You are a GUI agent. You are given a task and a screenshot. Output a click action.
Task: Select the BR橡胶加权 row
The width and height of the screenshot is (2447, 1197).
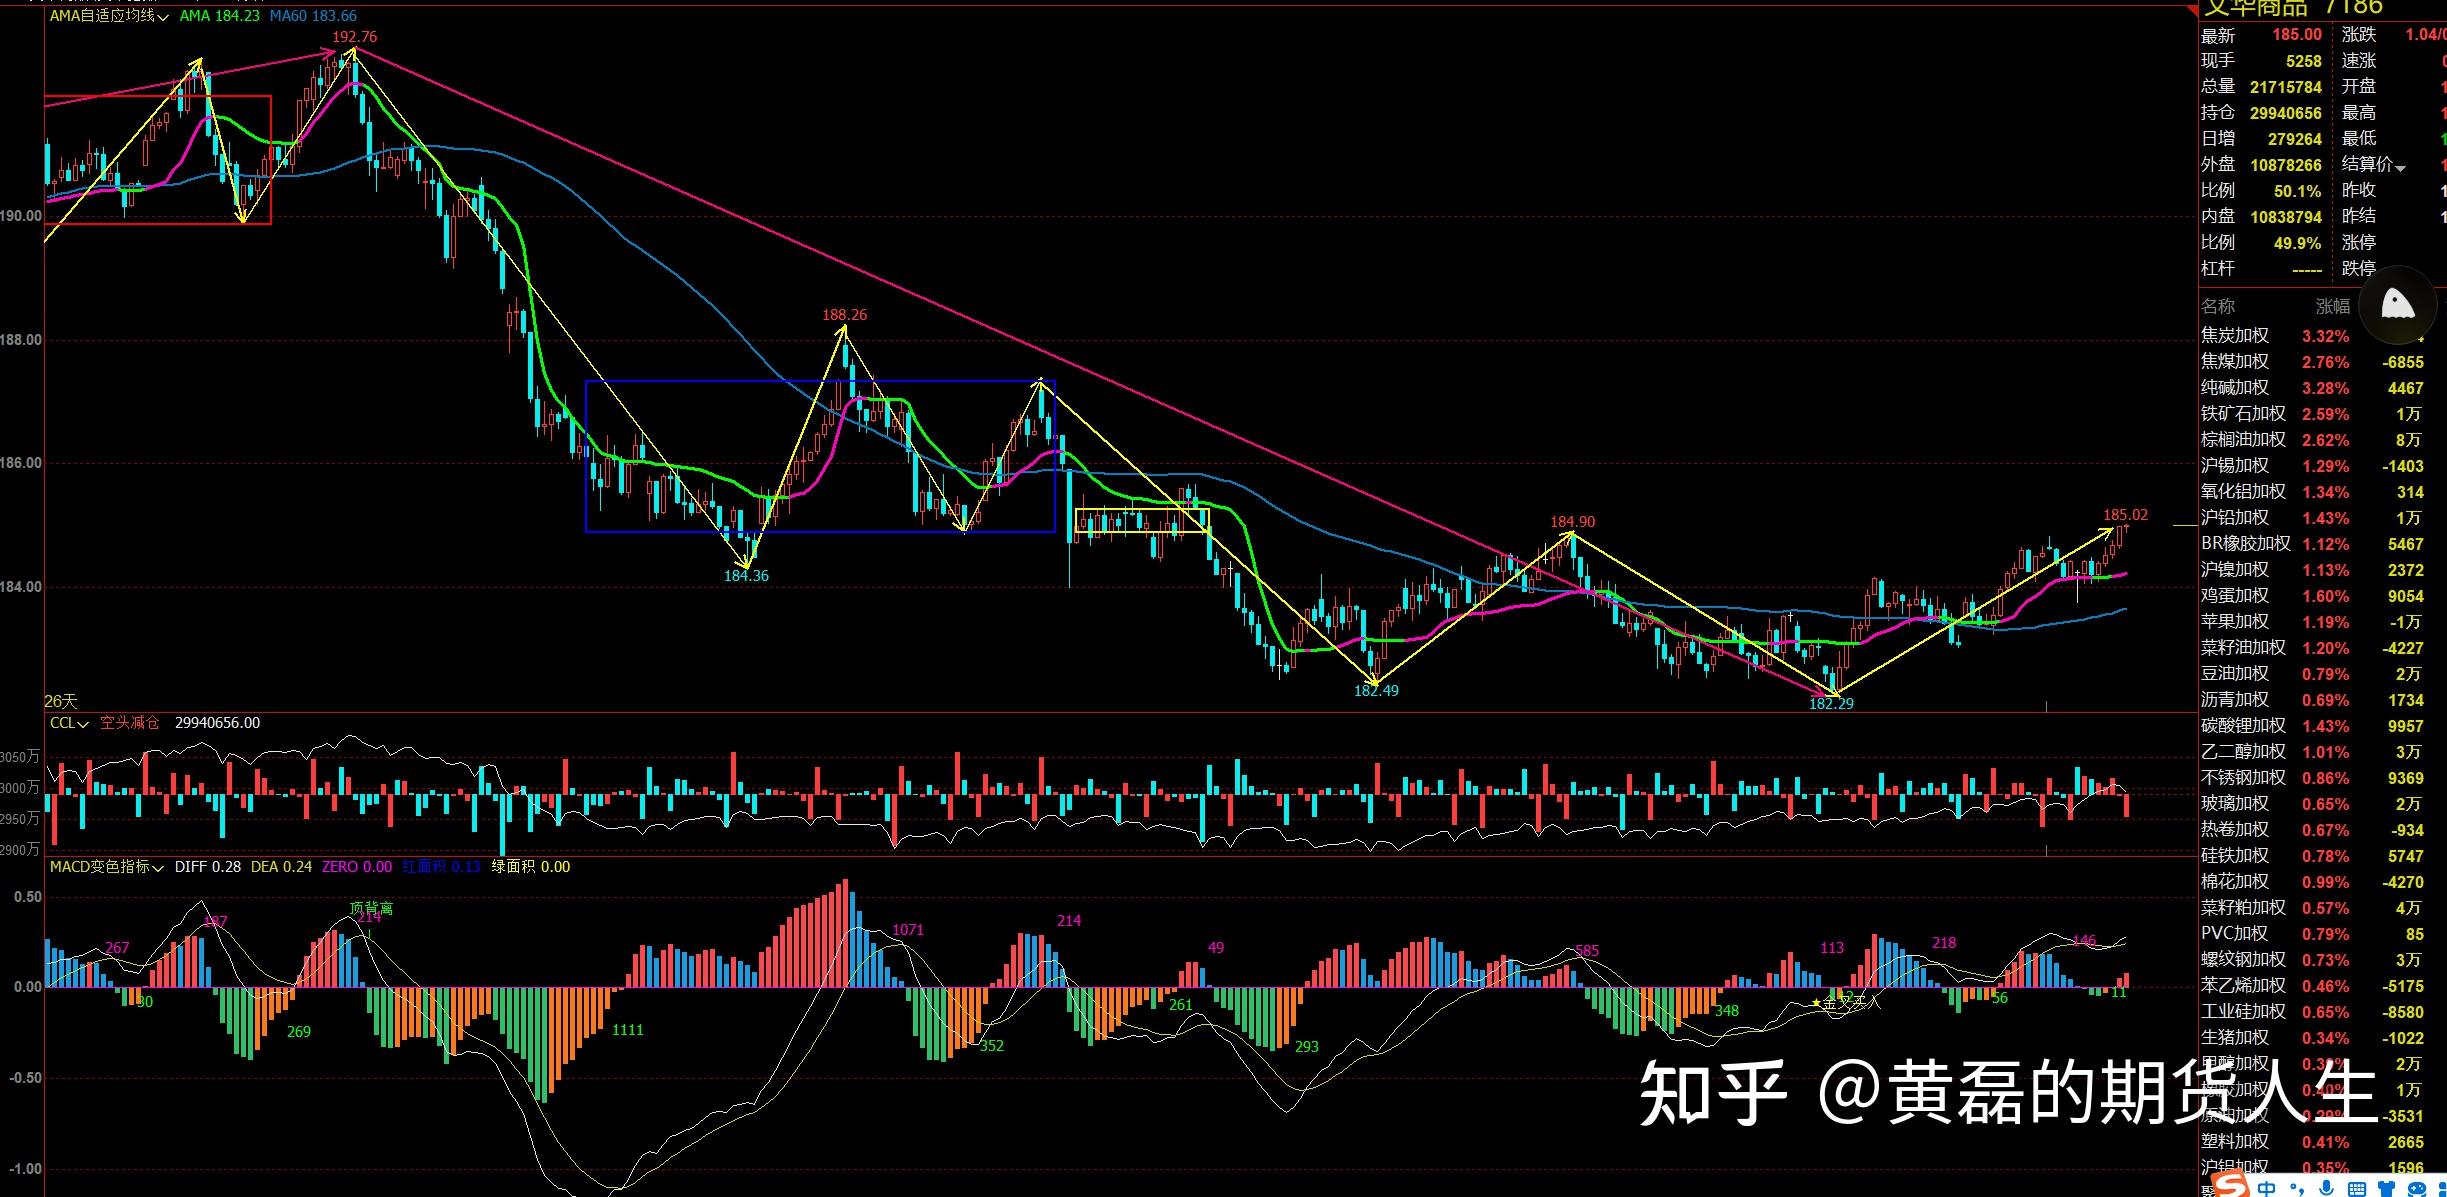[x=2312, y=544]
